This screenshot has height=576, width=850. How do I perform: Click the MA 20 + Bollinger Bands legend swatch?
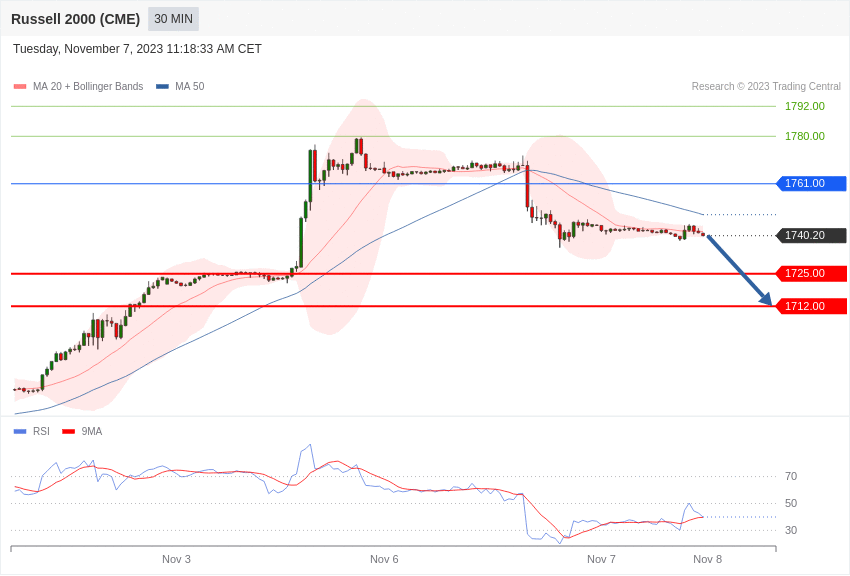20,86
